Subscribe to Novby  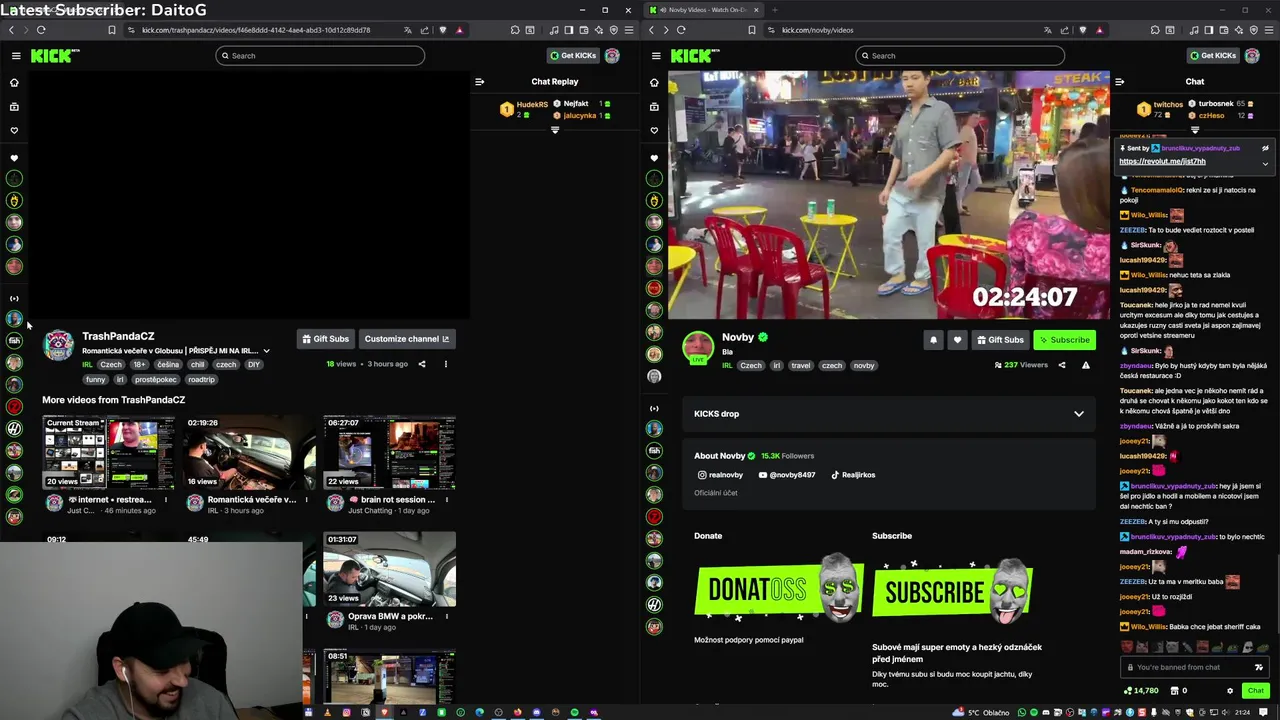click(1064, 340)
